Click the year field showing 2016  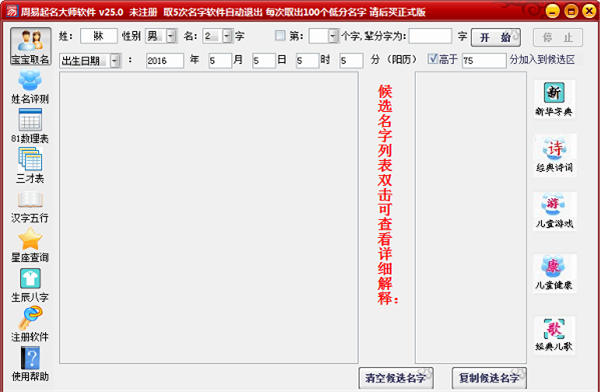click(x=165, y=60)
